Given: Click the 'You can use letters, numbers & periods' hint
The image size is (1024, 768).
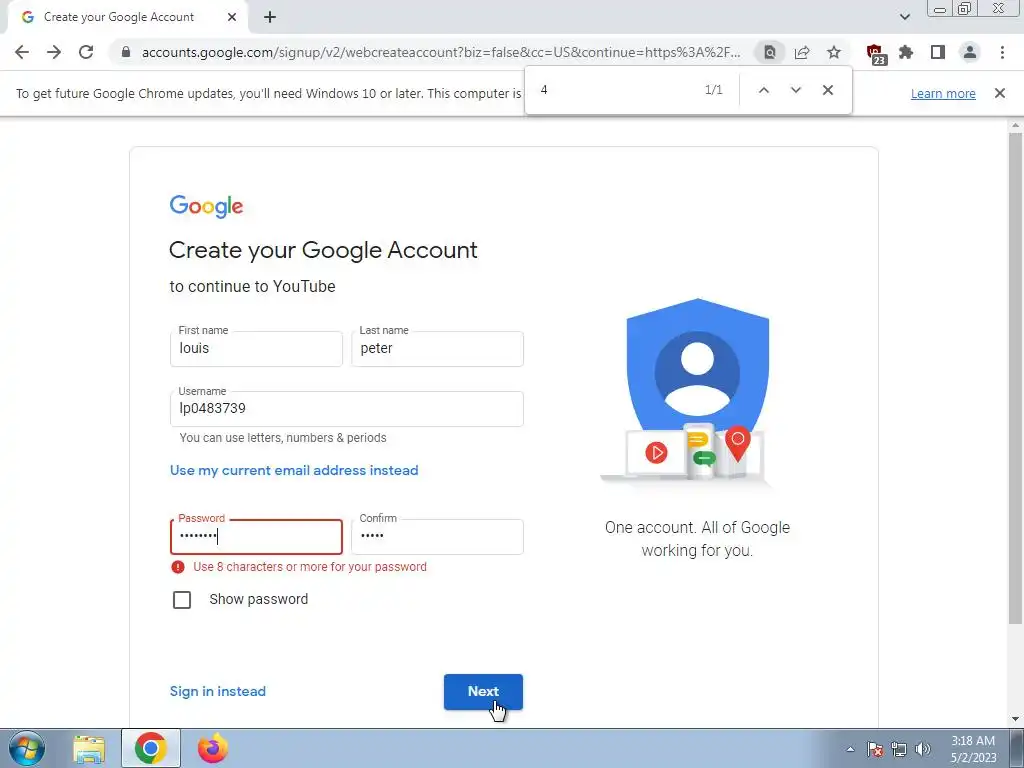Looking at the screenshot, I should click(x=283, y=438).
